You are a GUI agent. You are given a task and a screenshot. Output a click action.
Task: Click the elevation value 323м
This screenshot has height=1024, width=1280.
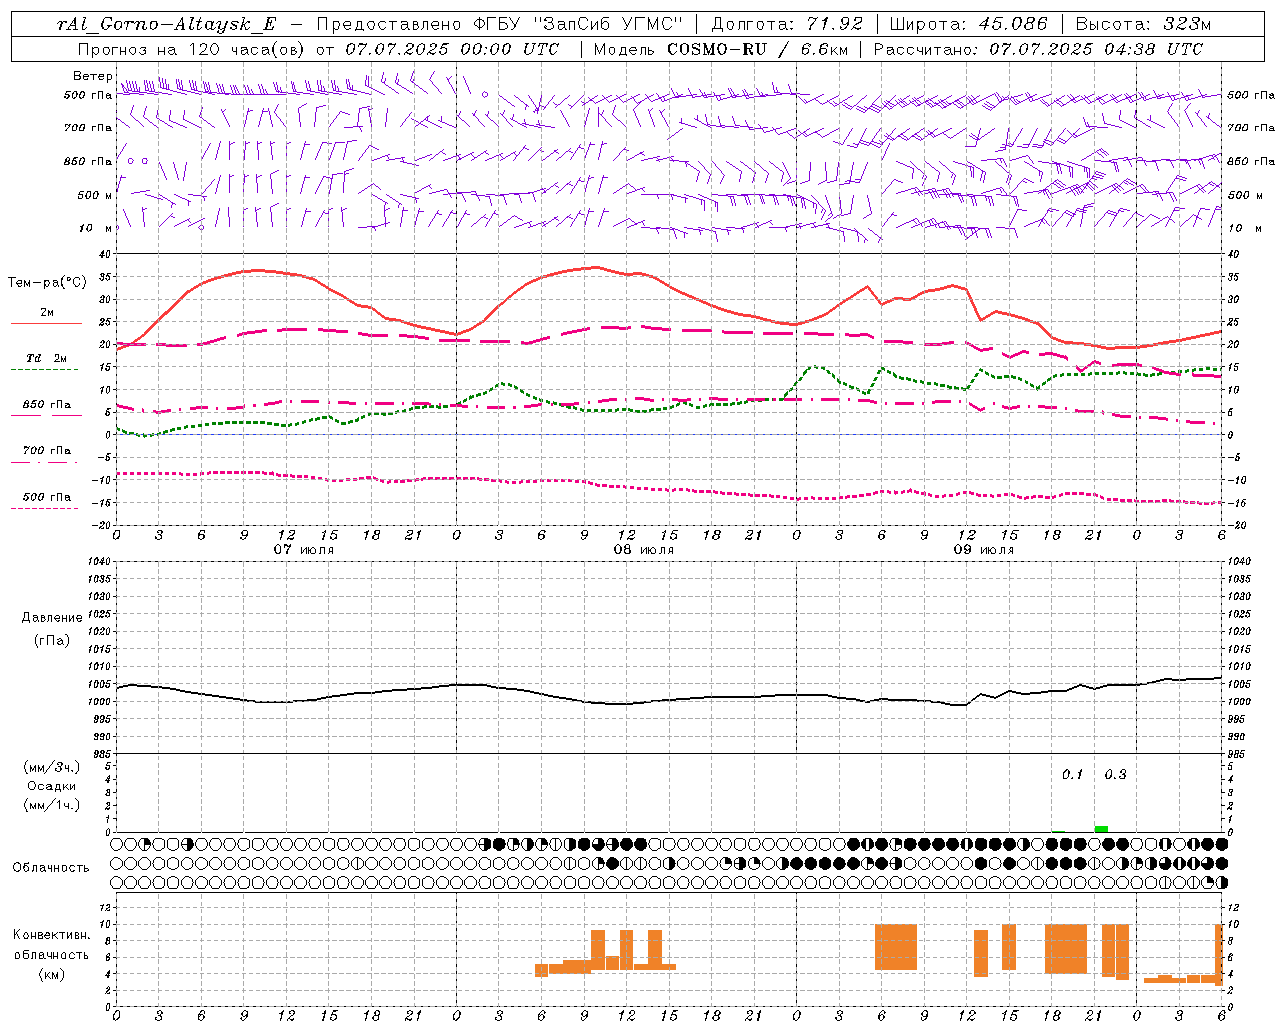click(1187, 24)
